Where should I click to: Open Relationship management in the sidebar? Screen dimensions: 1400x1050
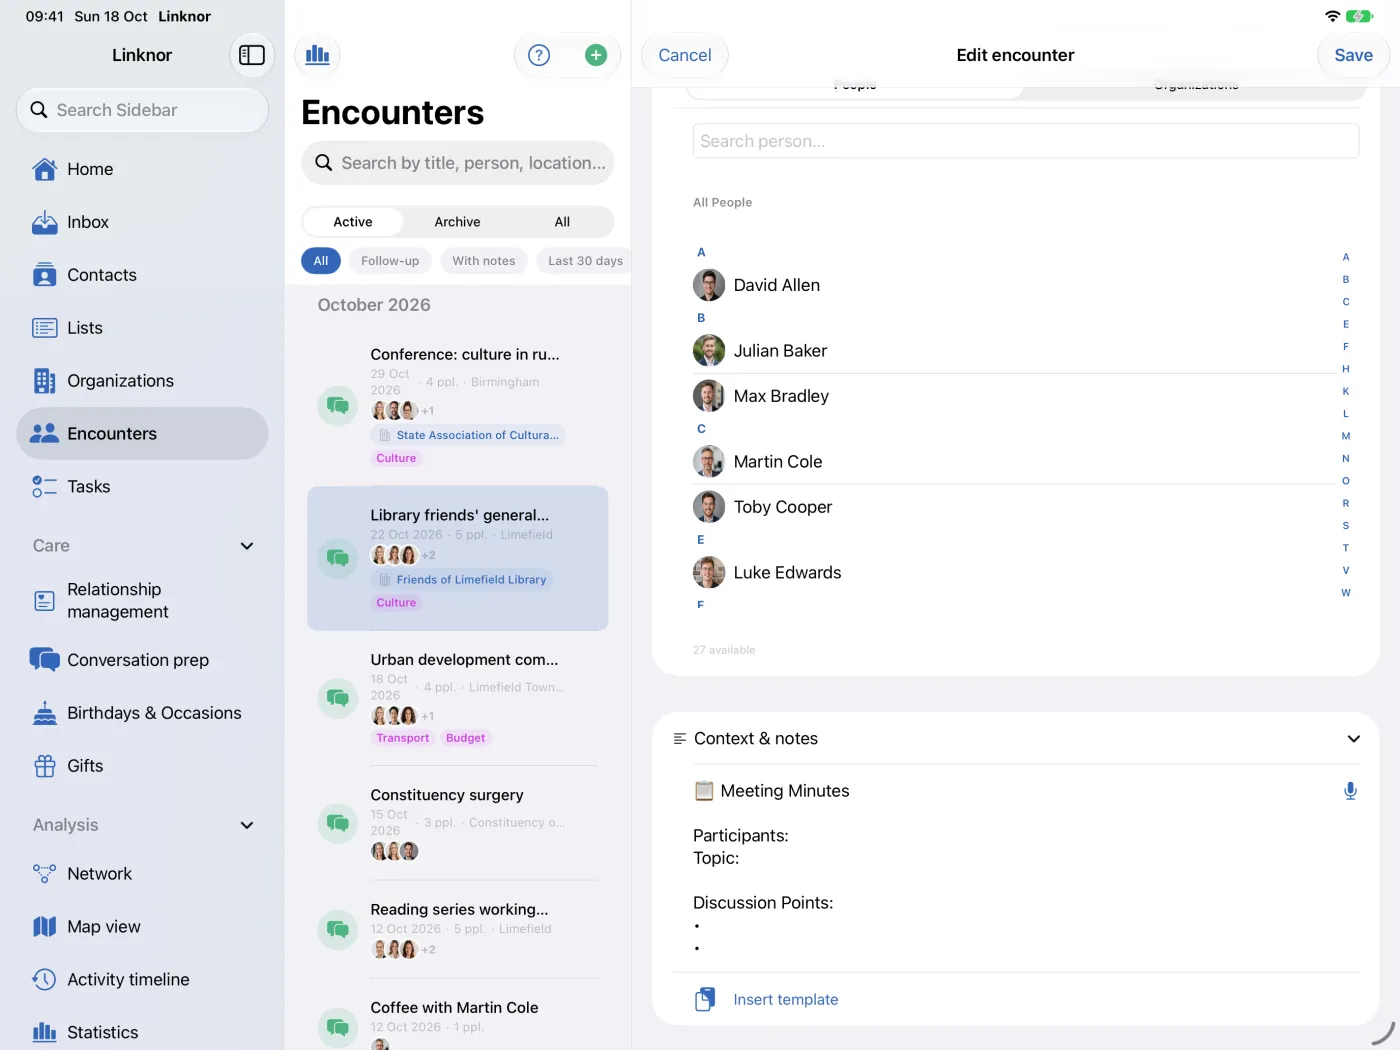click(x=142, y=601)
